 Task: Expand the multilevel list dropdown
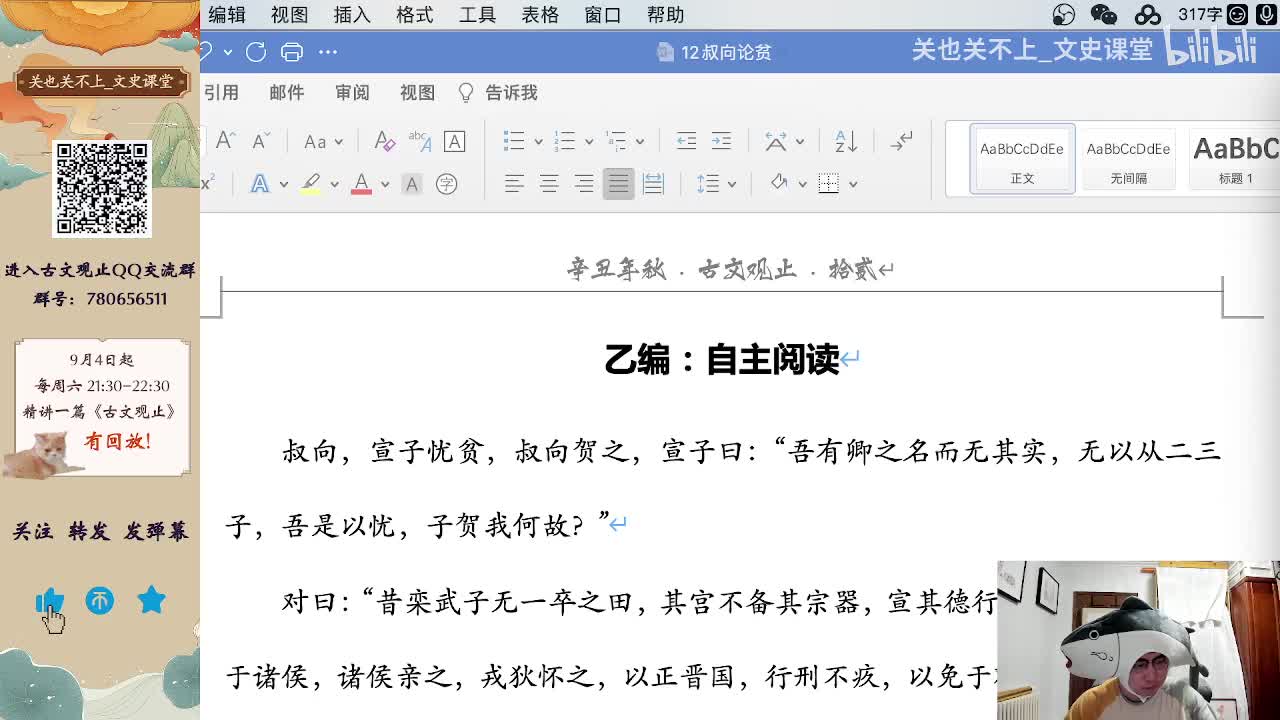point(640,142)
